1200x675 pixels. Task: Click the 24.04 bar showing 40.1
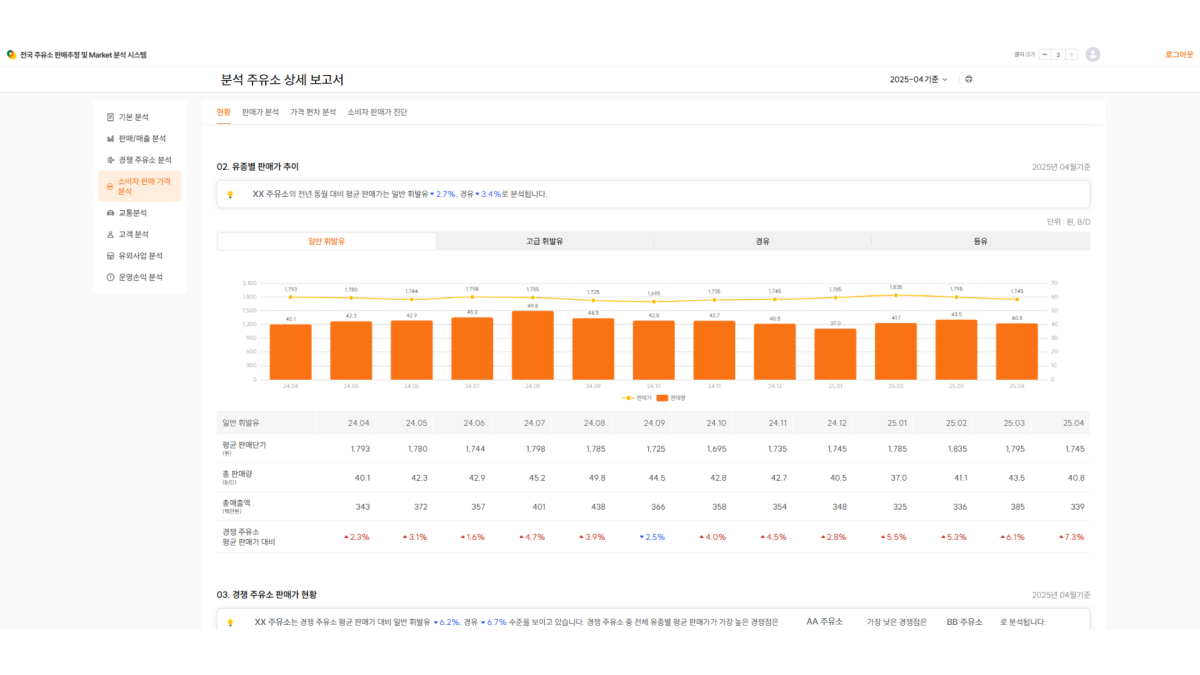pyautogui.click(x=291, y=352)
